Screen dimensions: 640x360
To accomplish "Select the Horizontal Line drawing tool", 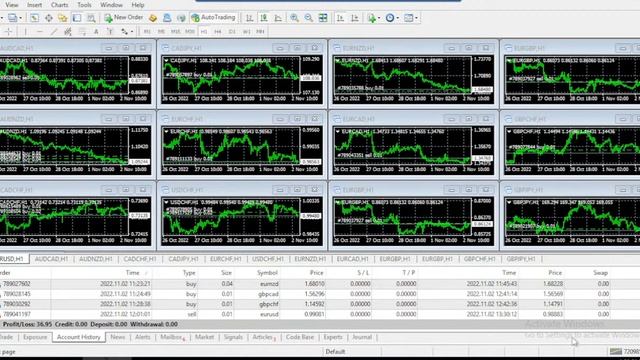I will coord(40,31).
